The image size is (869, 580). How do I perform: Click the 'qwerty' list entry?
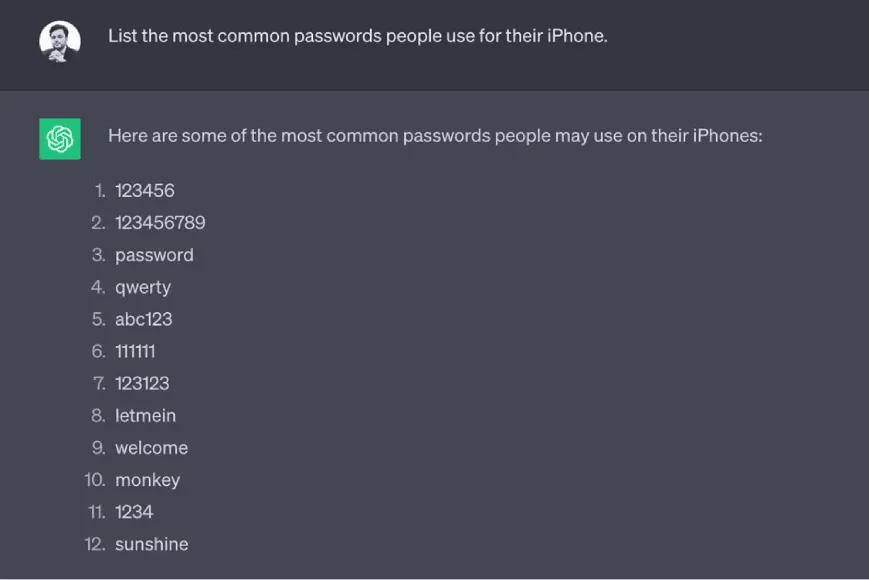pos(143,287)
